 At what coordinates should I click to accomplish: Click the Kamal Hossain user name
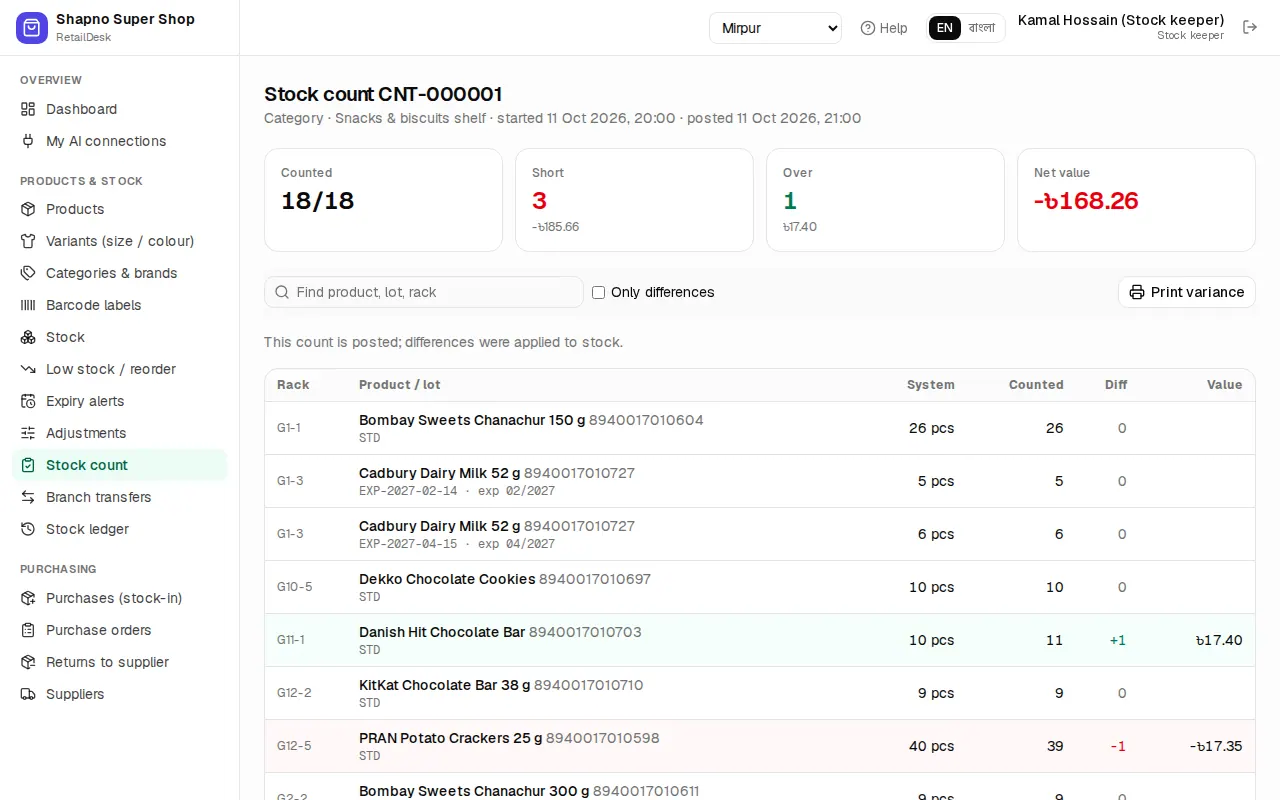(x=1121, y=20)
